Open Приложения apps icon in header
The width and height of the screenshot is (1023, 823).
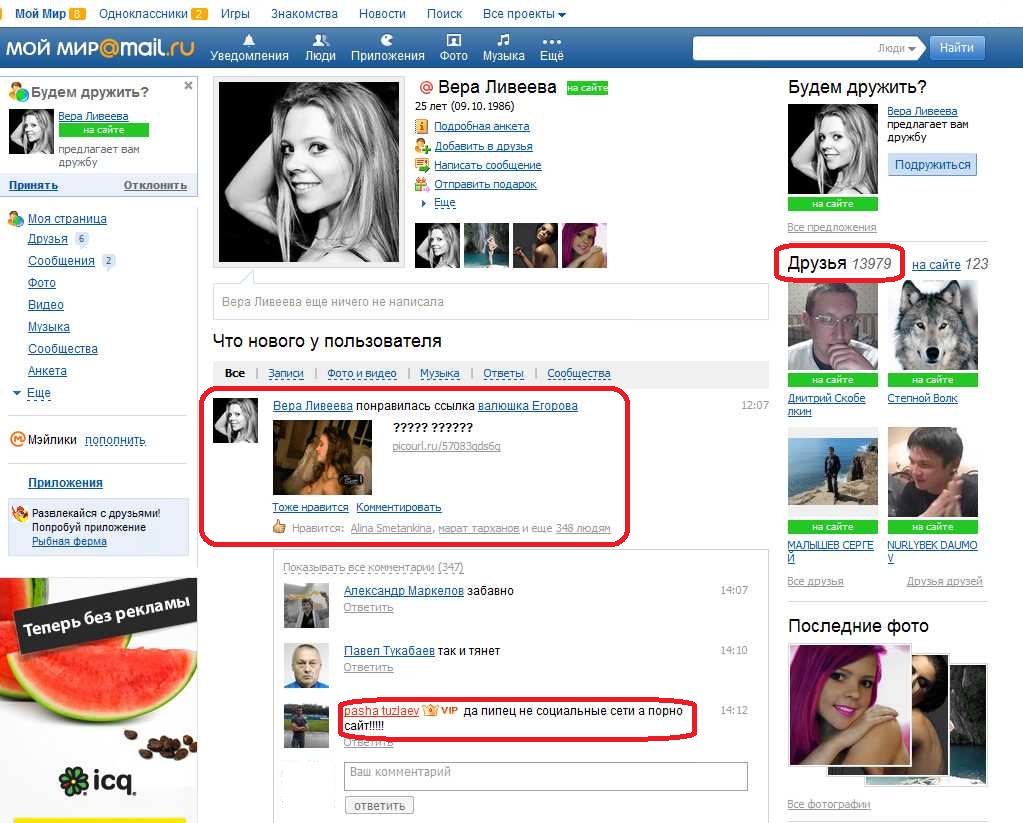(x=387, y=40)
